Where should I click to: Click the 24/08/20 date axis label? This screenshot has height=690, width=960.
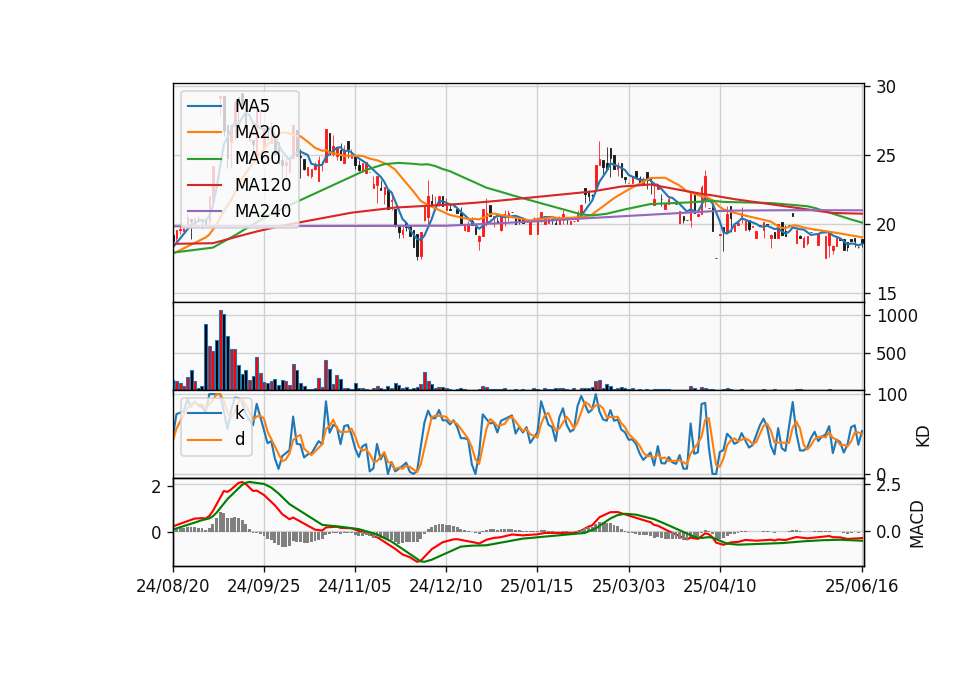(x=173, y=587)
